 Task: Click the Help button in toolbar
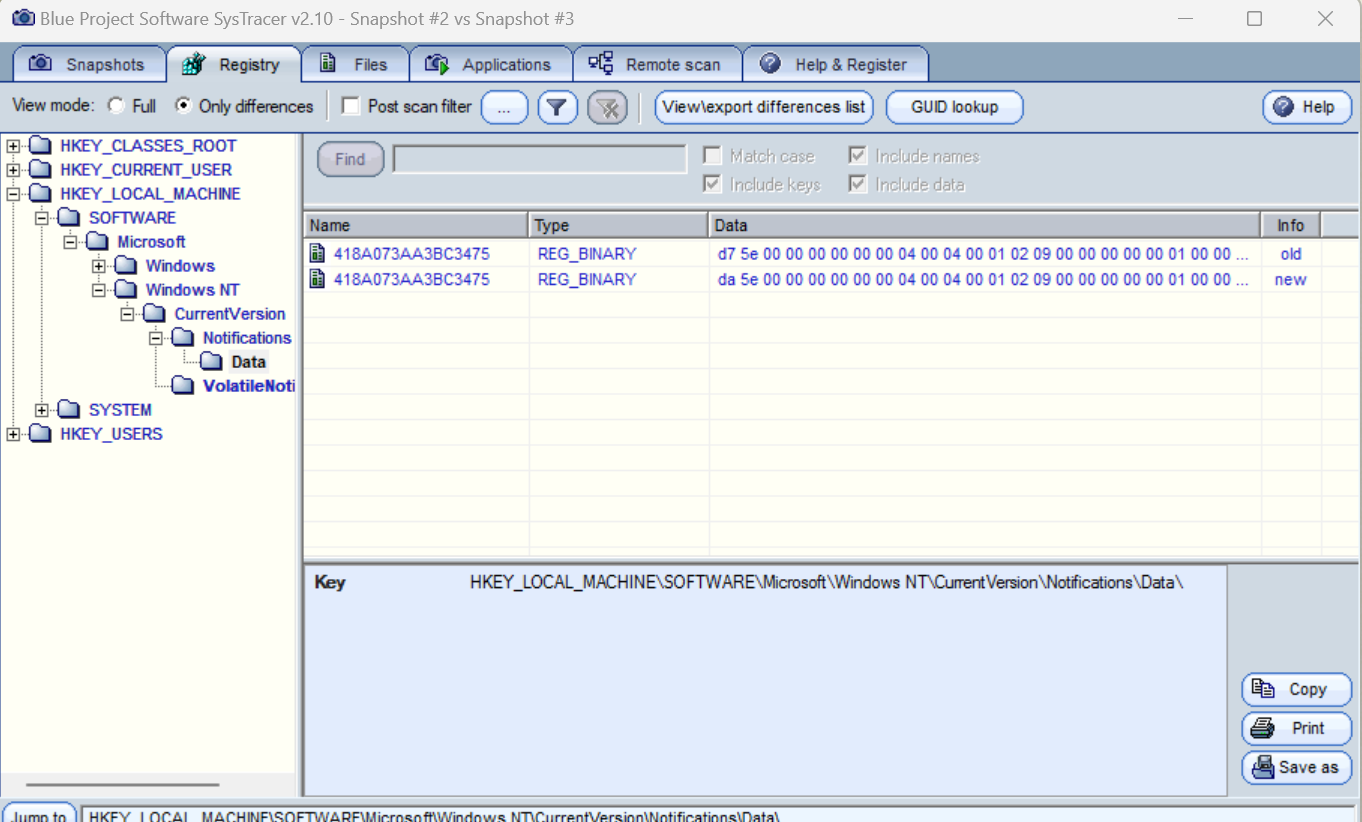(1307, 107)
